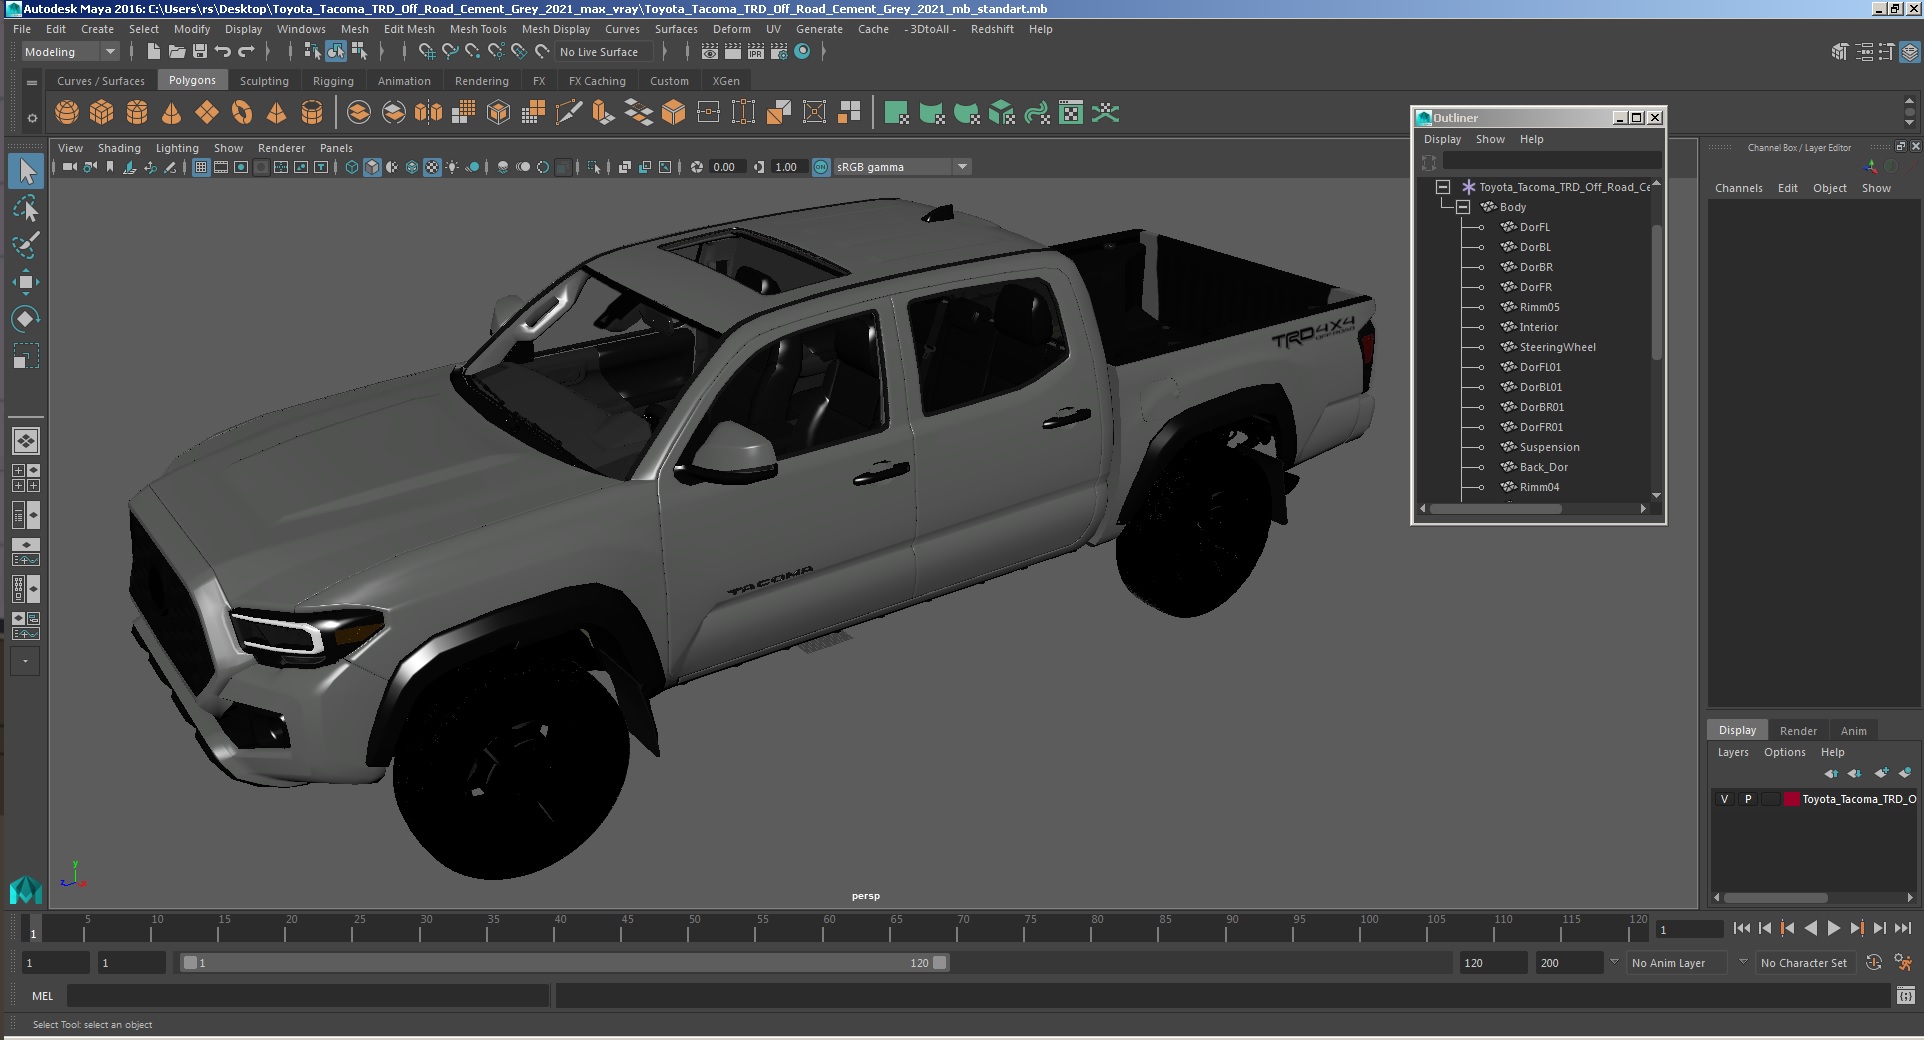Image resolution: width=1924 pixels, height=1040 pixels.
Task: Toggle layer visibility V for the Toyota_Tacoma layer
Action: pos(1724,799)
